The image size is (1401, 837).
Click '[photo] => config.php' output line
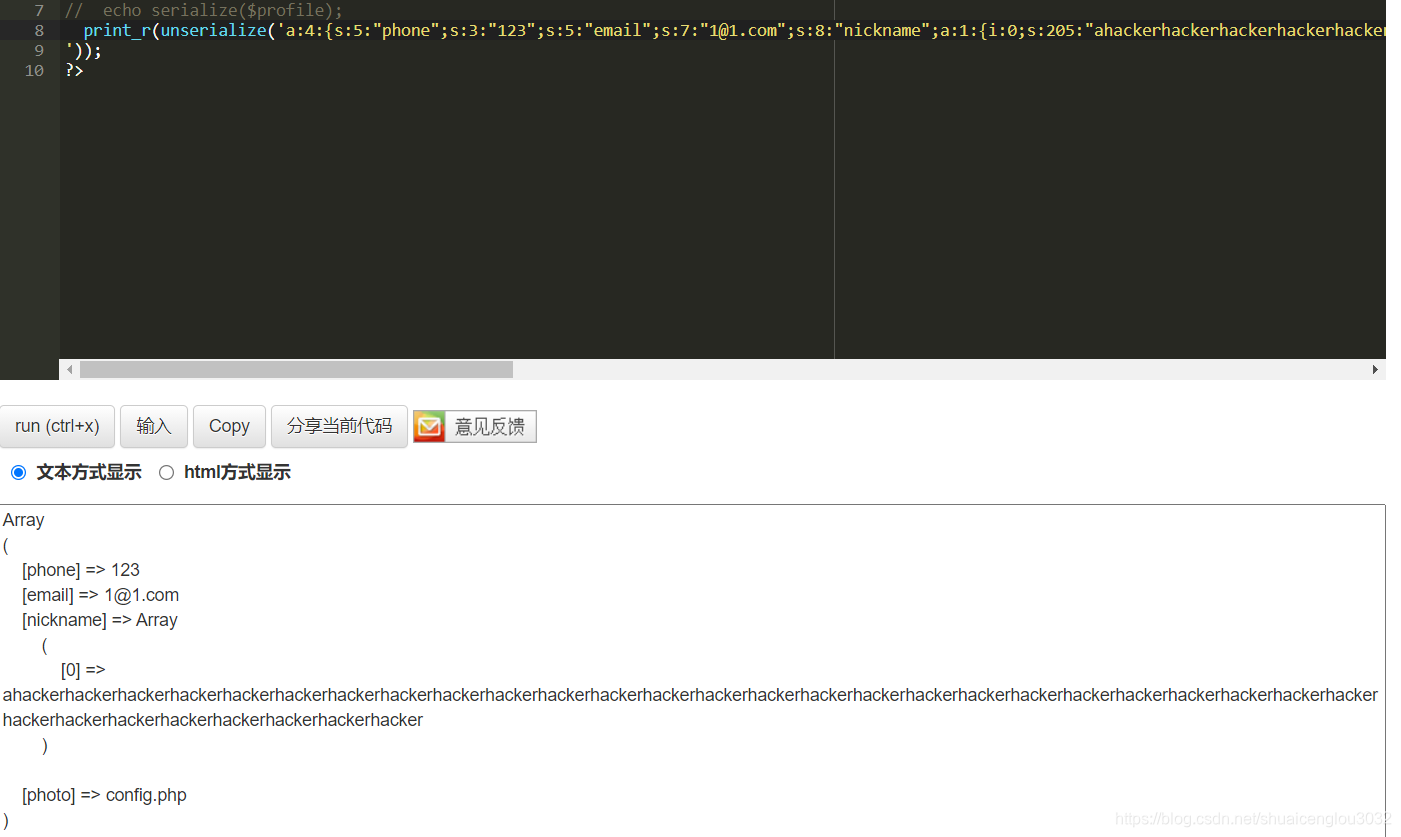click(104, 795)
